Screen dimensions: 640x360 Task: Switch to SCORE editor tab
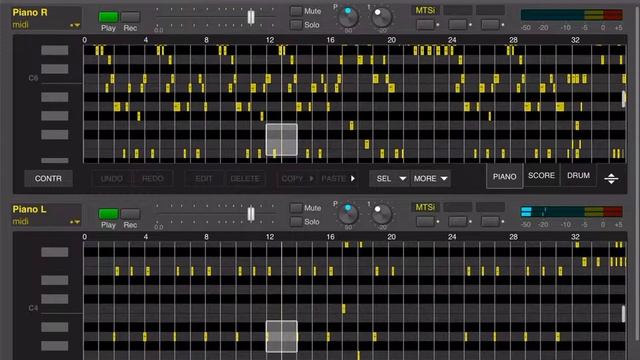(x=542, y=176)
